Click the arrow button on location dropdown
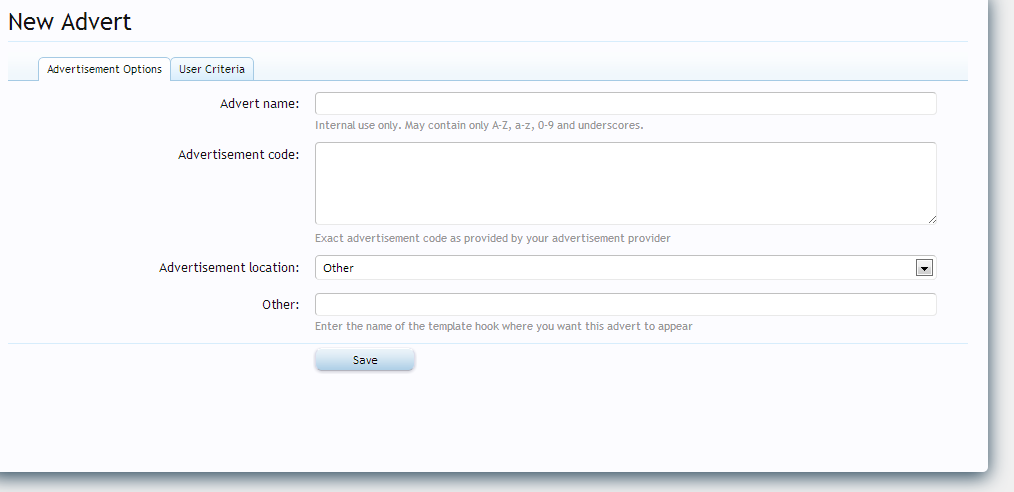Screen dimensions: 1014x492 (924, 268)
